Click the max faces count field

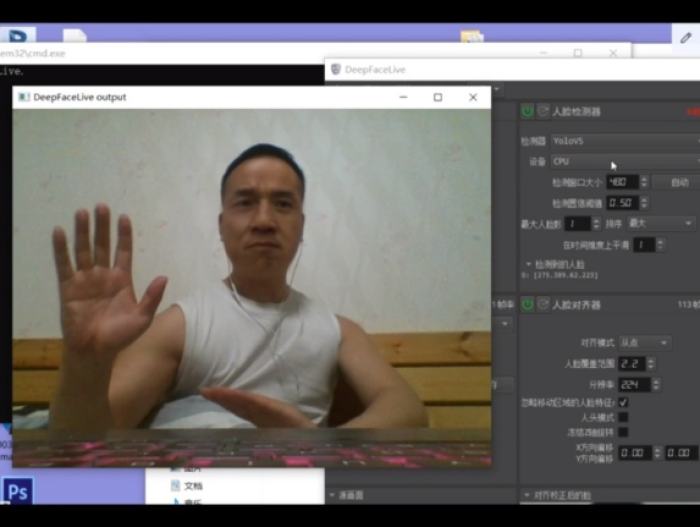pos(578,223)
